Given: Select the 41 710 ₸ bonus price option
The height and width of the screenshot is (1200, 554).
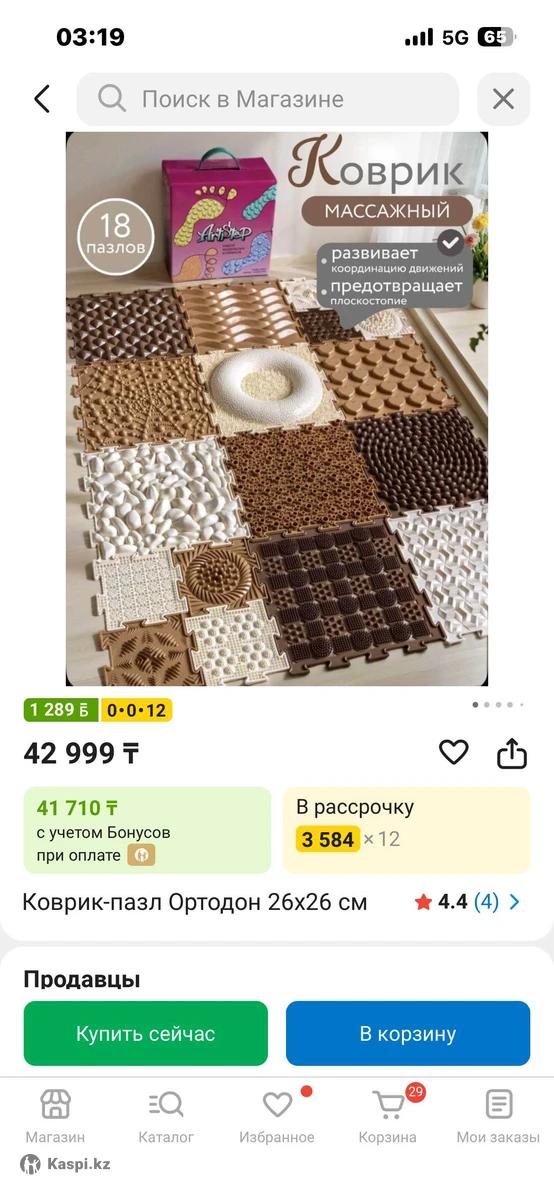Looking at the screenshot, I should click(147, 830).
